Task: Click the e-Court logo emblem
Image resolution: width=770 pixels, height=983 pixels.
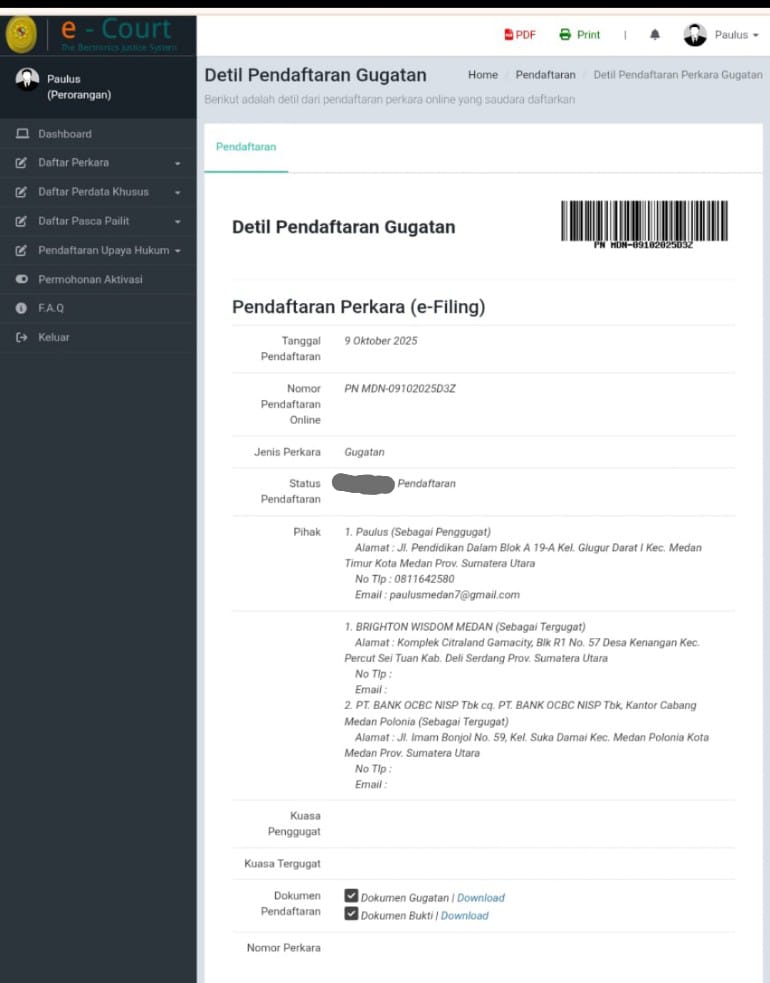Action: [x=21, y=35]
